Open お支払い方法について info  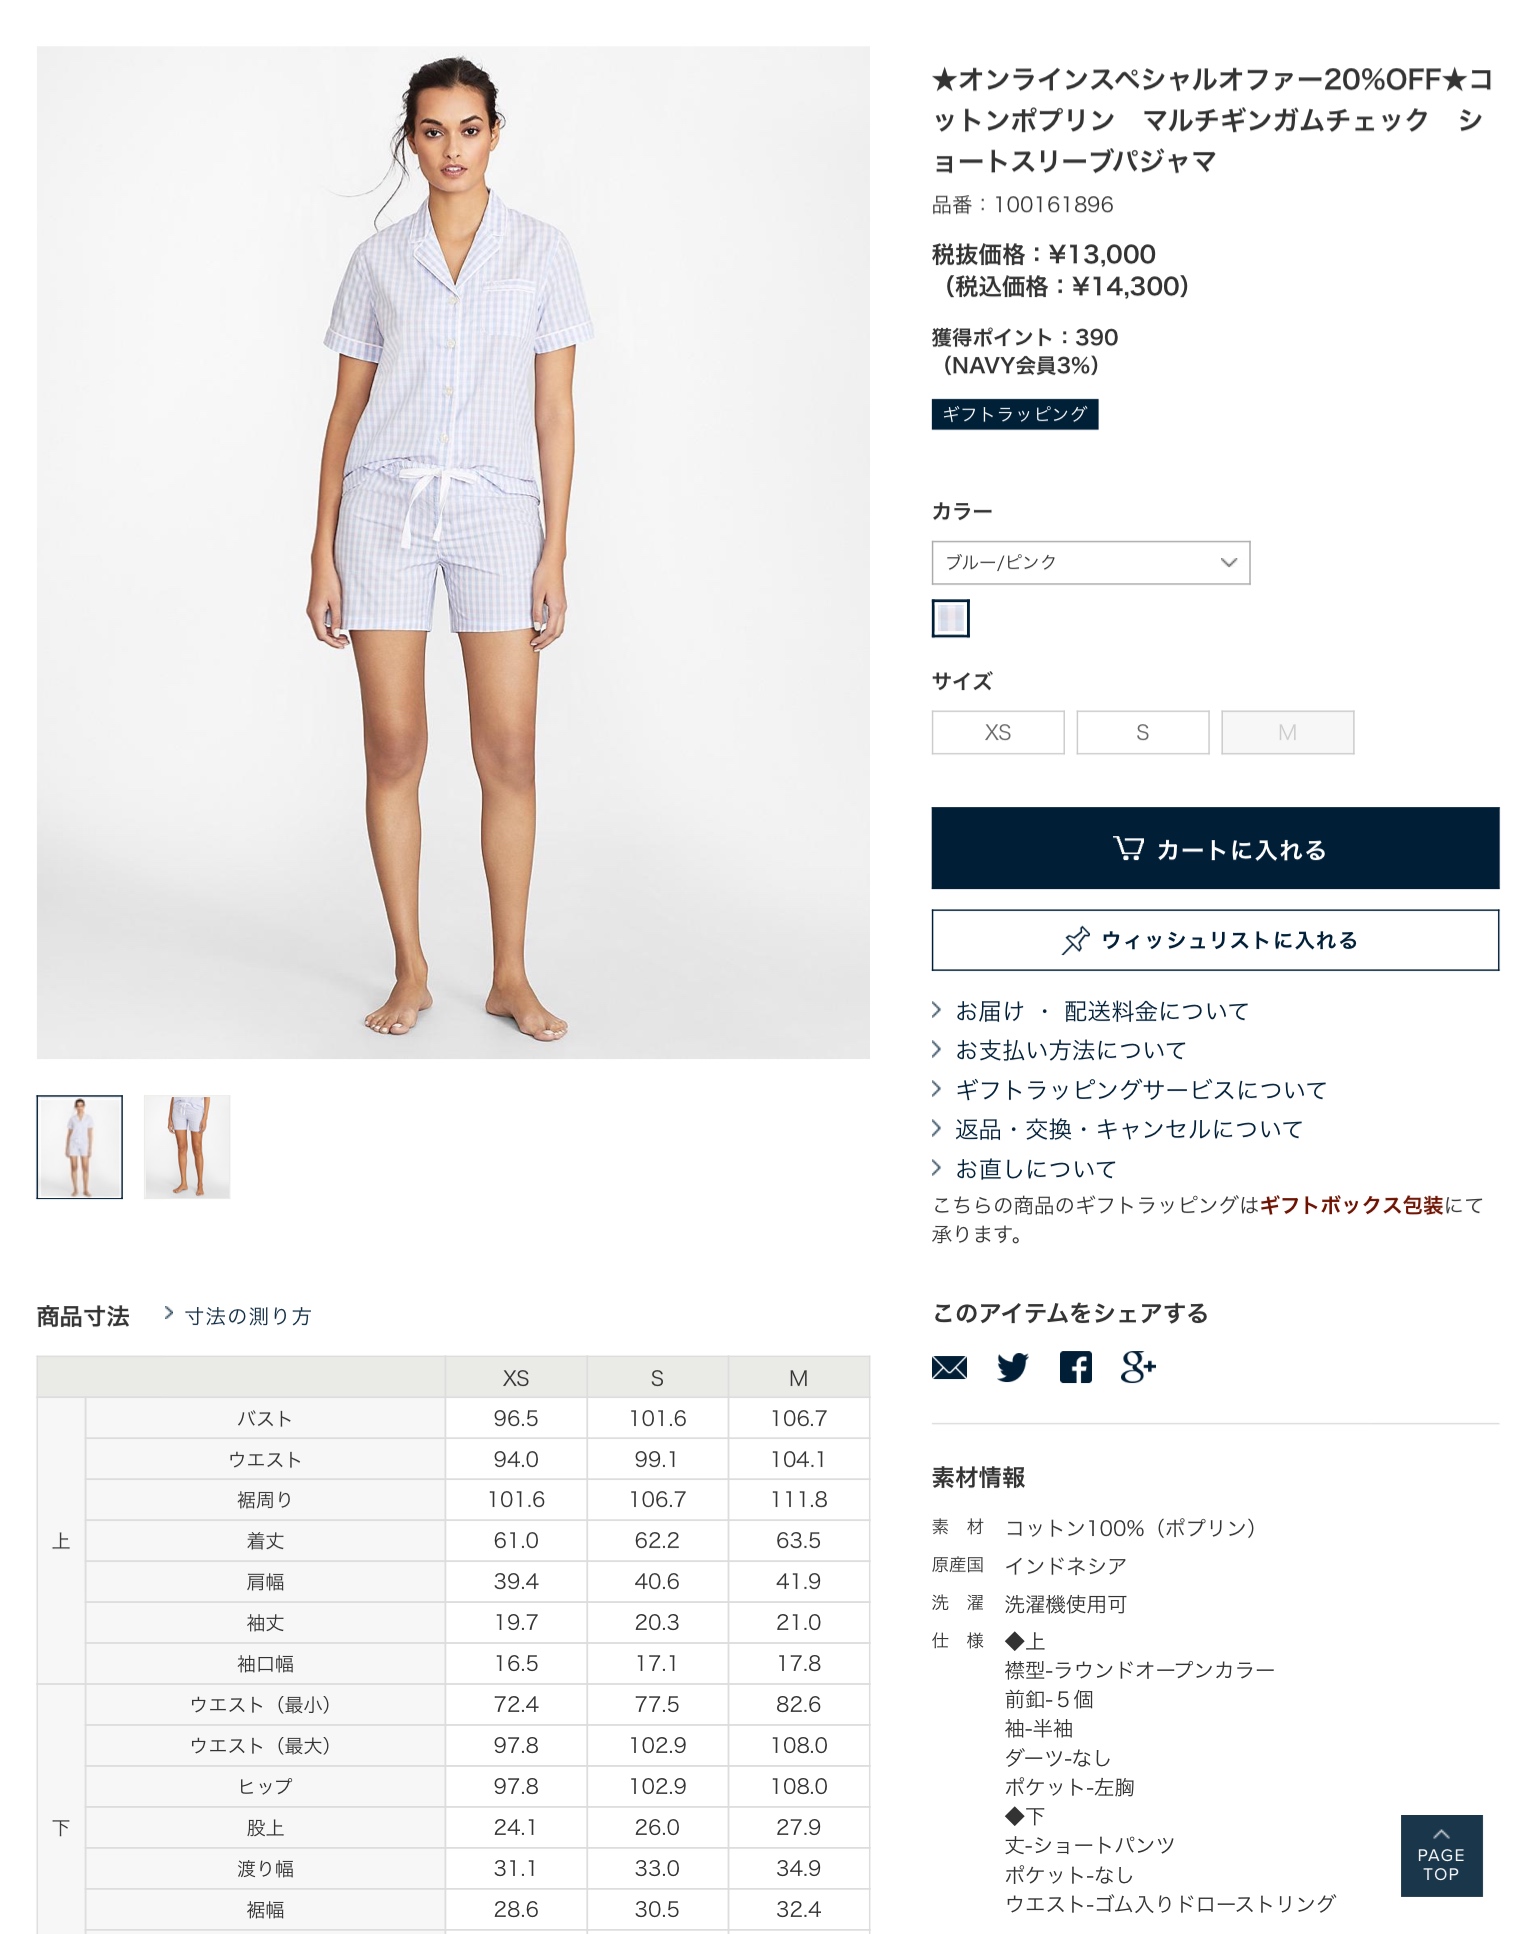click(1070, 1050)
